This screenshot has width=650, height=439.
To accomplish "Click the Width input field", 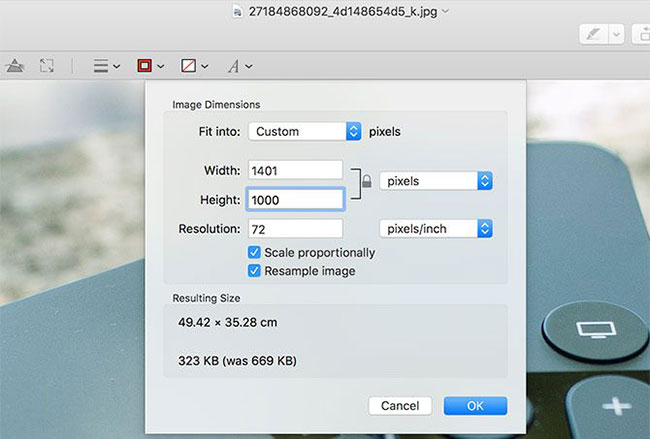I will 295,170.
